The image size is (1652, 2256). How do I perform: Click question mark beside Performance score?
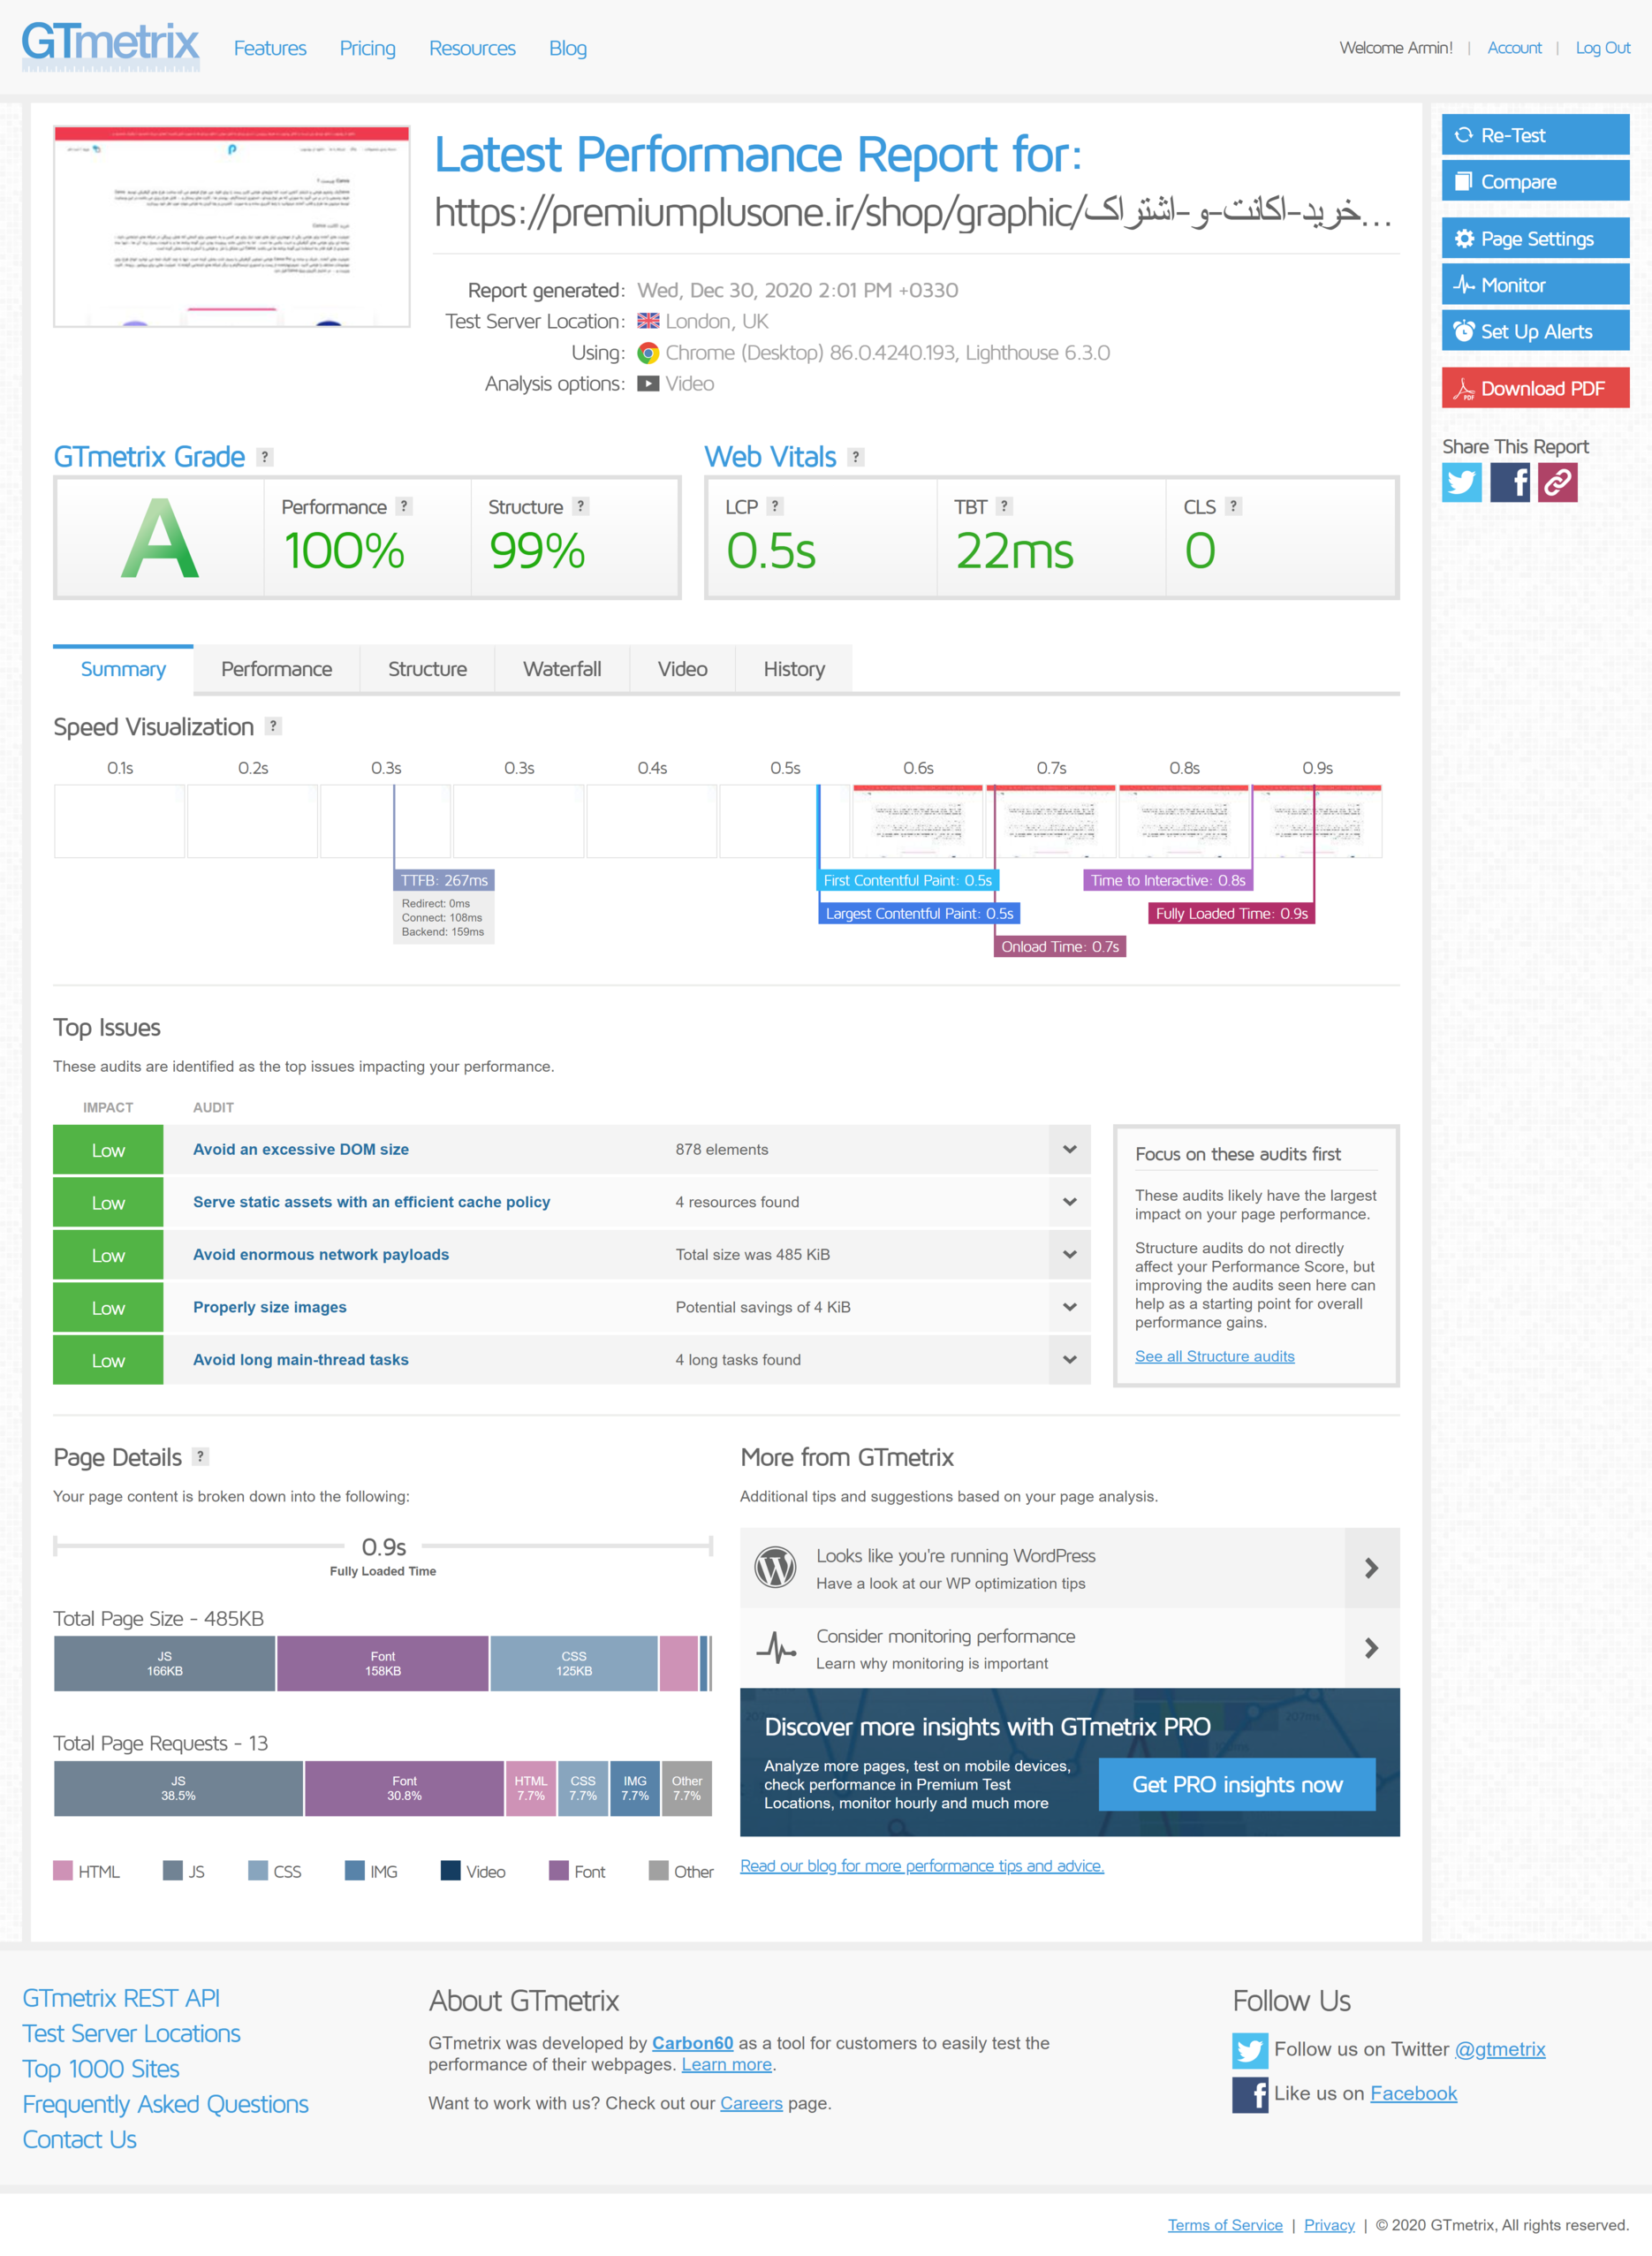tap(404, 506)
